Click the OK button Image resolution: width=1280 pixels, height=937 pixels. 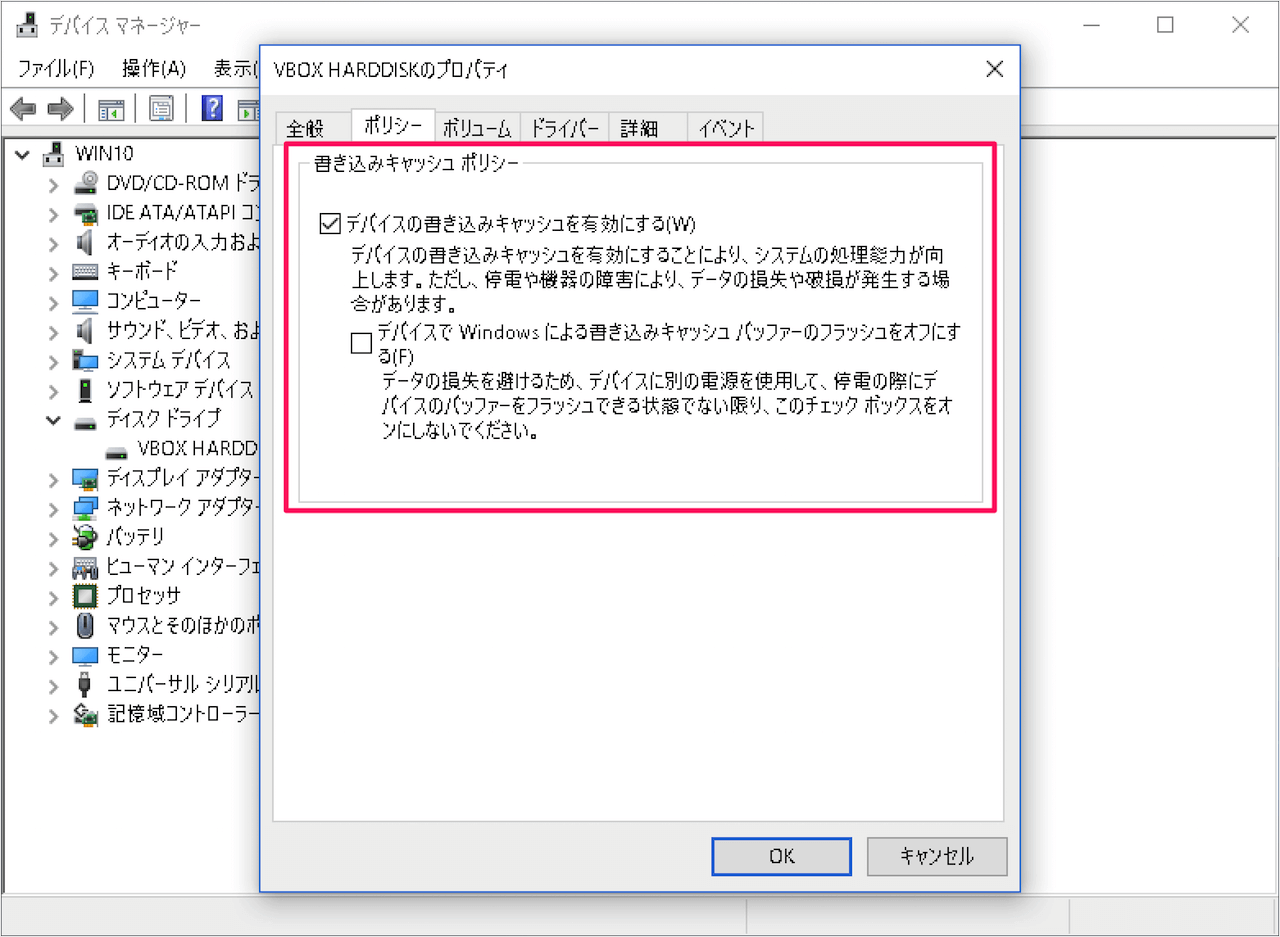pos(782,856)
